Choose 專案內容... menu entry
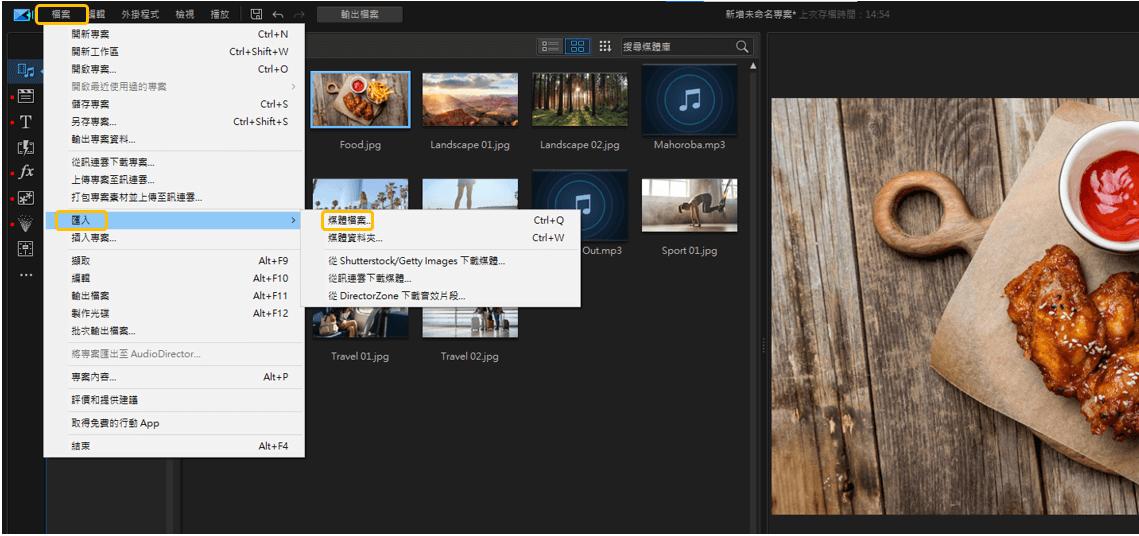This screenshot has width=1139, height=536. click(x=174, y=377)
